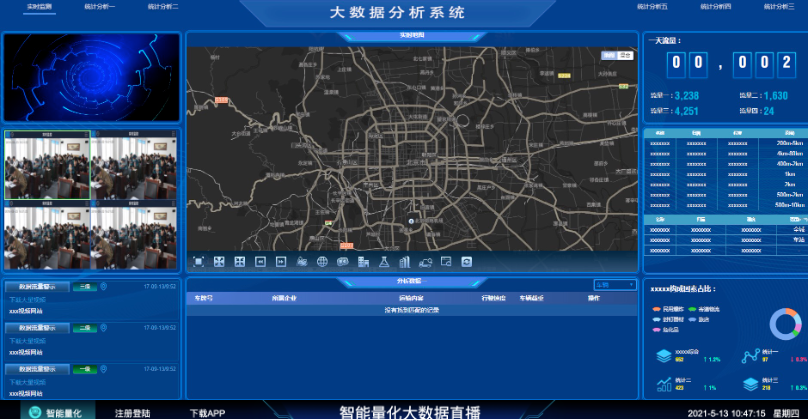Click the rounded card icon beside the globe
The height and width of the screenshot is (419, 808).
(343, 262)
